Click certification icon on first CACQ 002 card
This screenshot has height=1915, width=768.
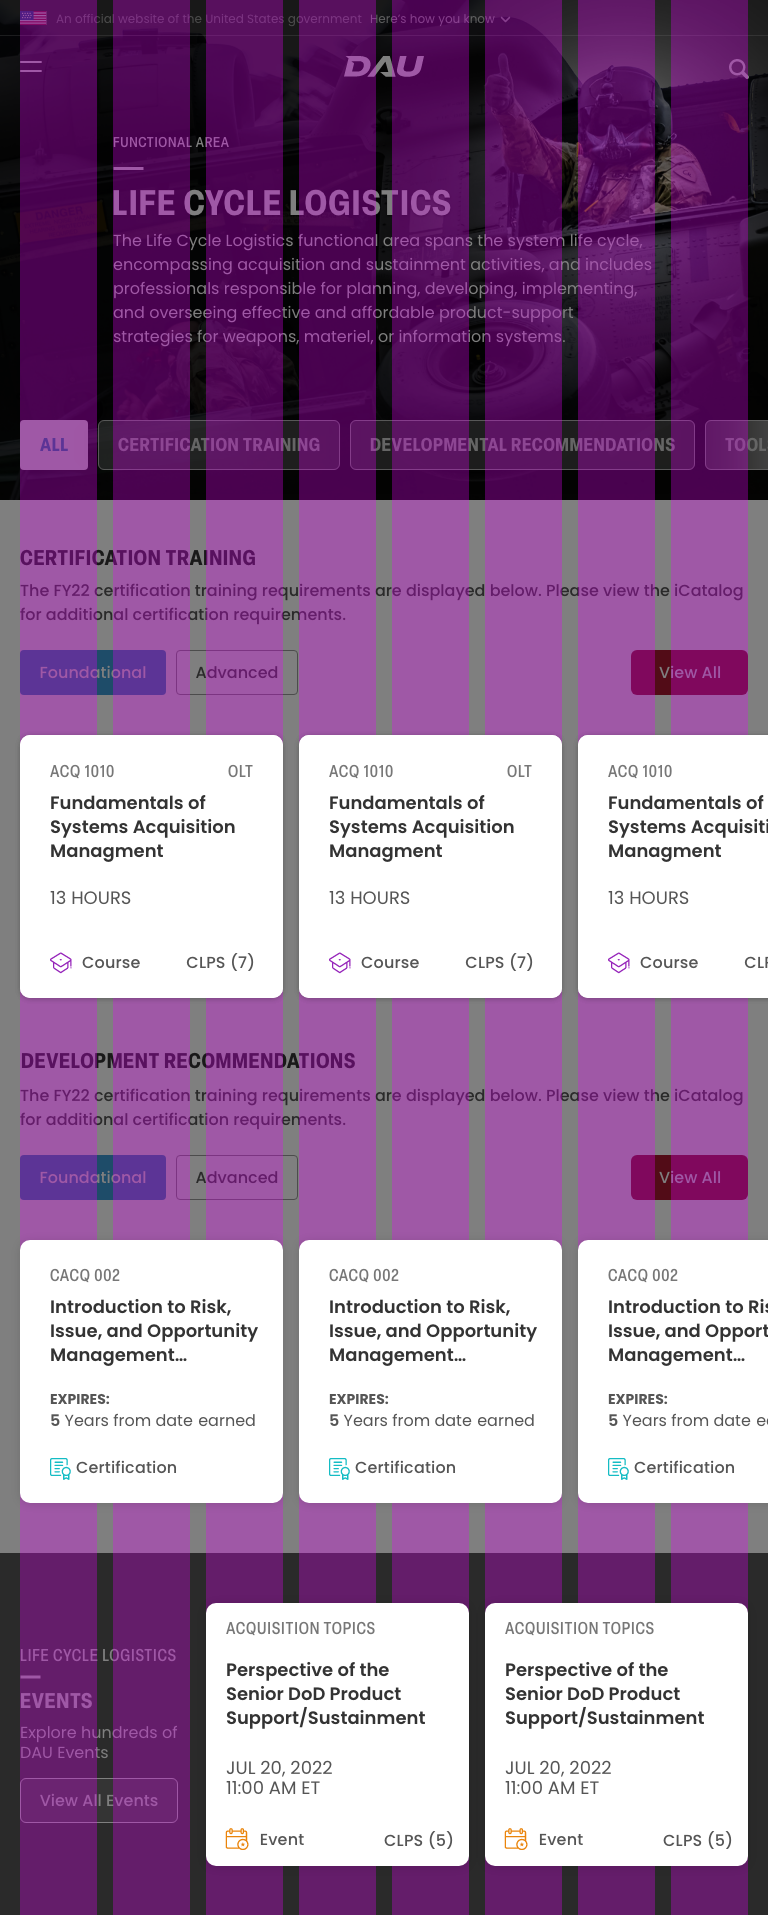[x=60, y=1468]
